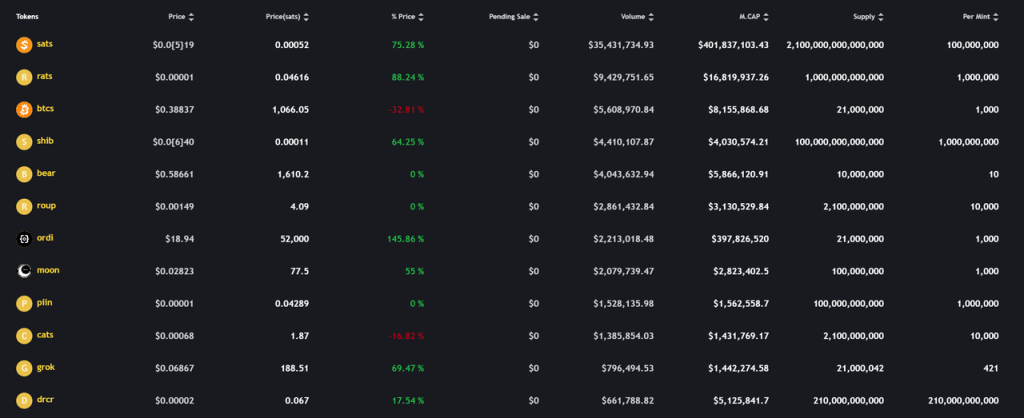Open the roup token name link
The image size is (1024, 418).
[x=46, y=205]
